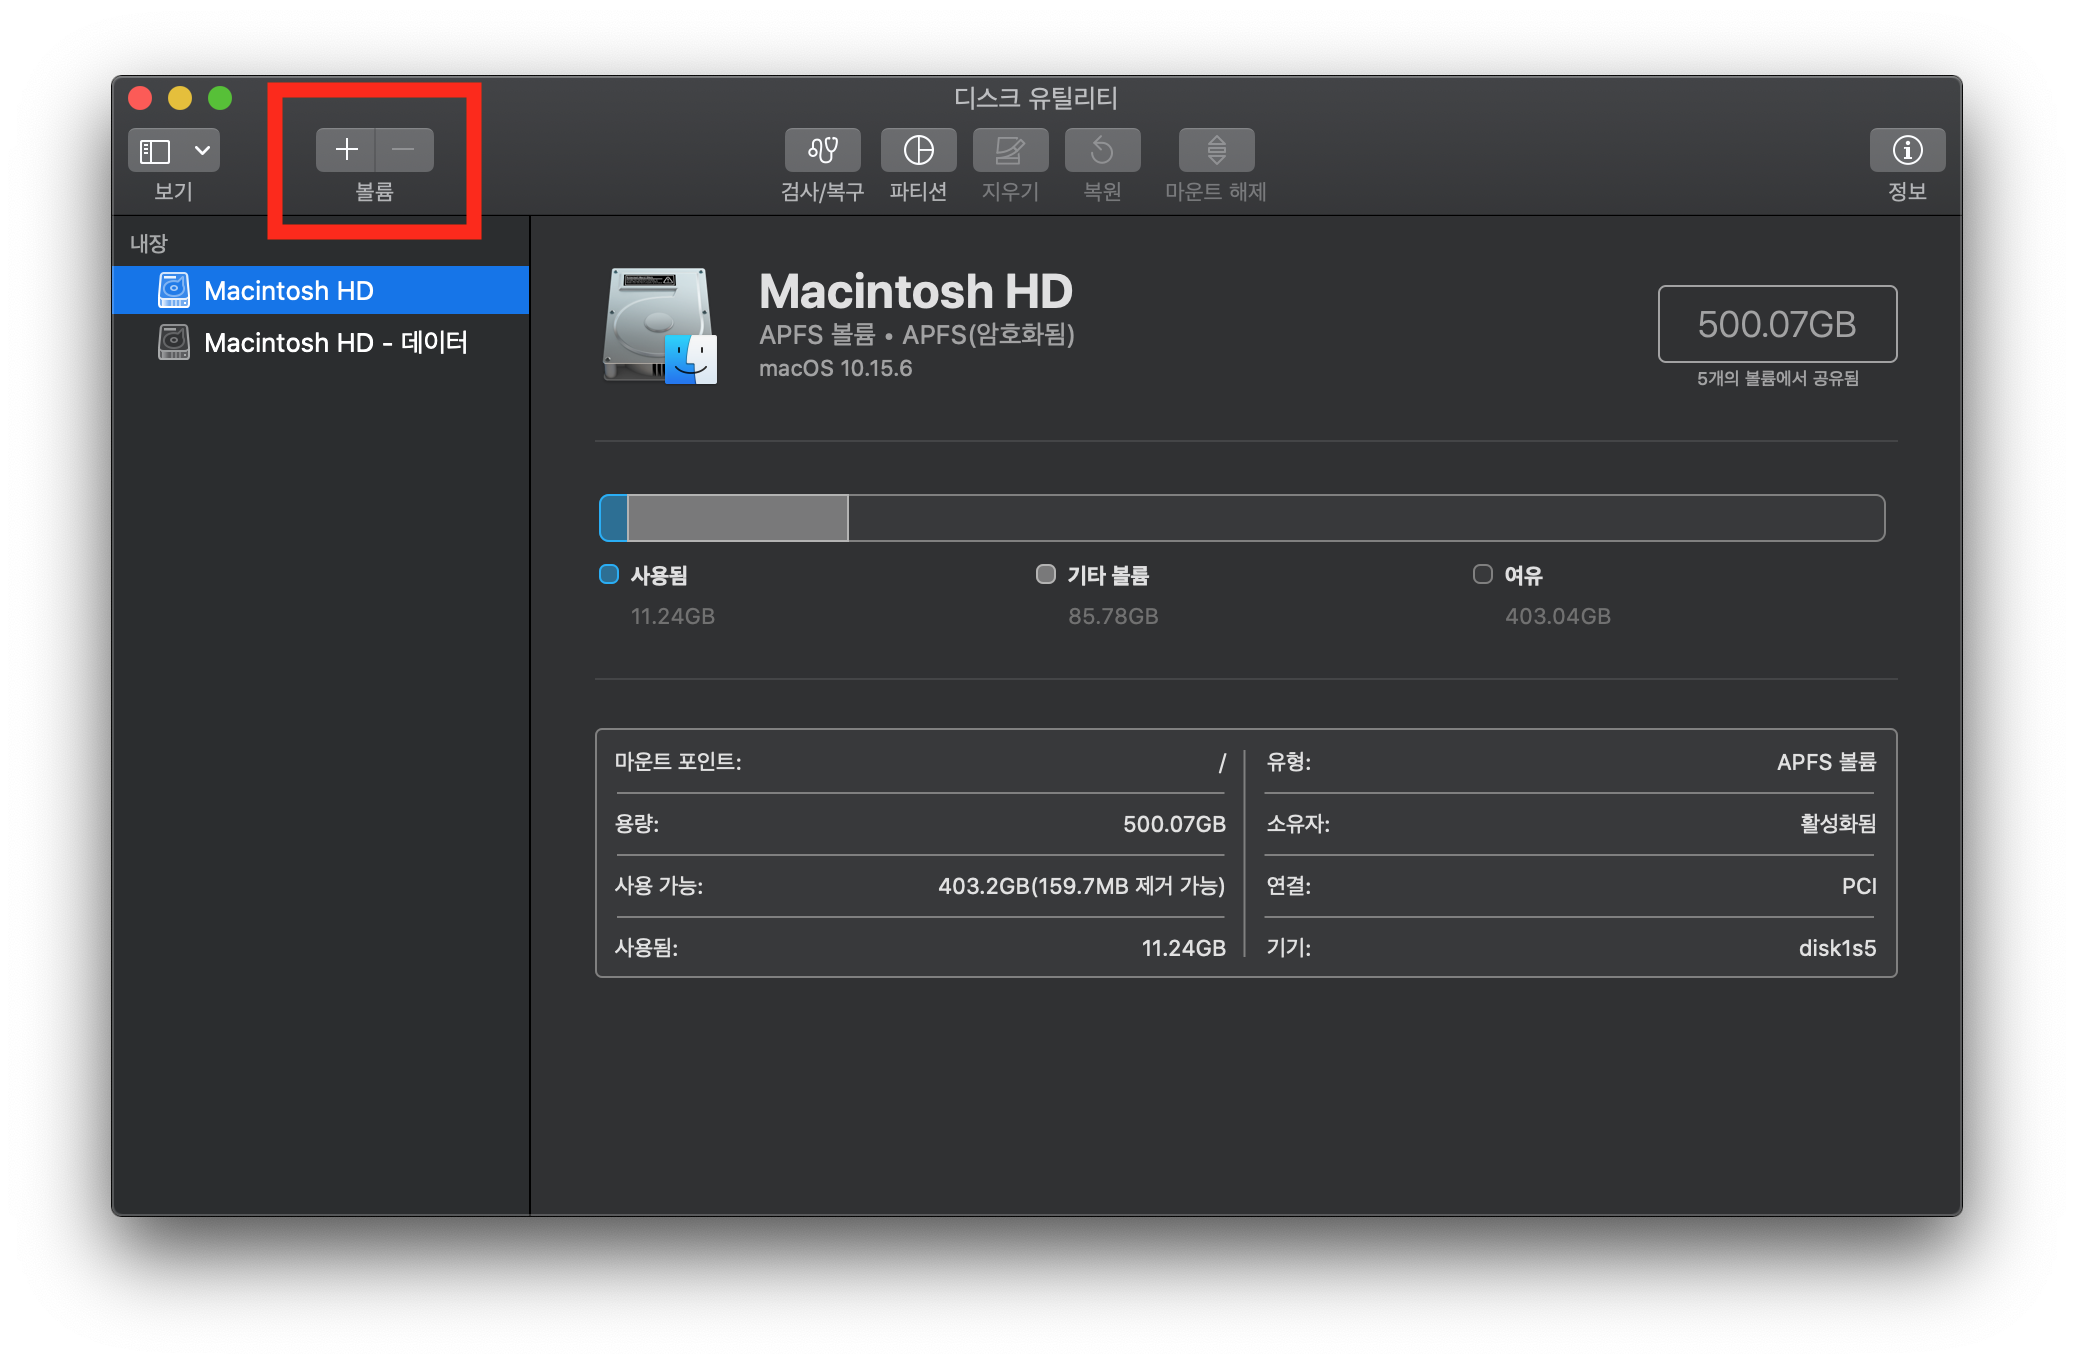Click the 기타 볼륨 gray legend swatch
This screenshot has width=2074, height=1364.
coord(1046,574)
